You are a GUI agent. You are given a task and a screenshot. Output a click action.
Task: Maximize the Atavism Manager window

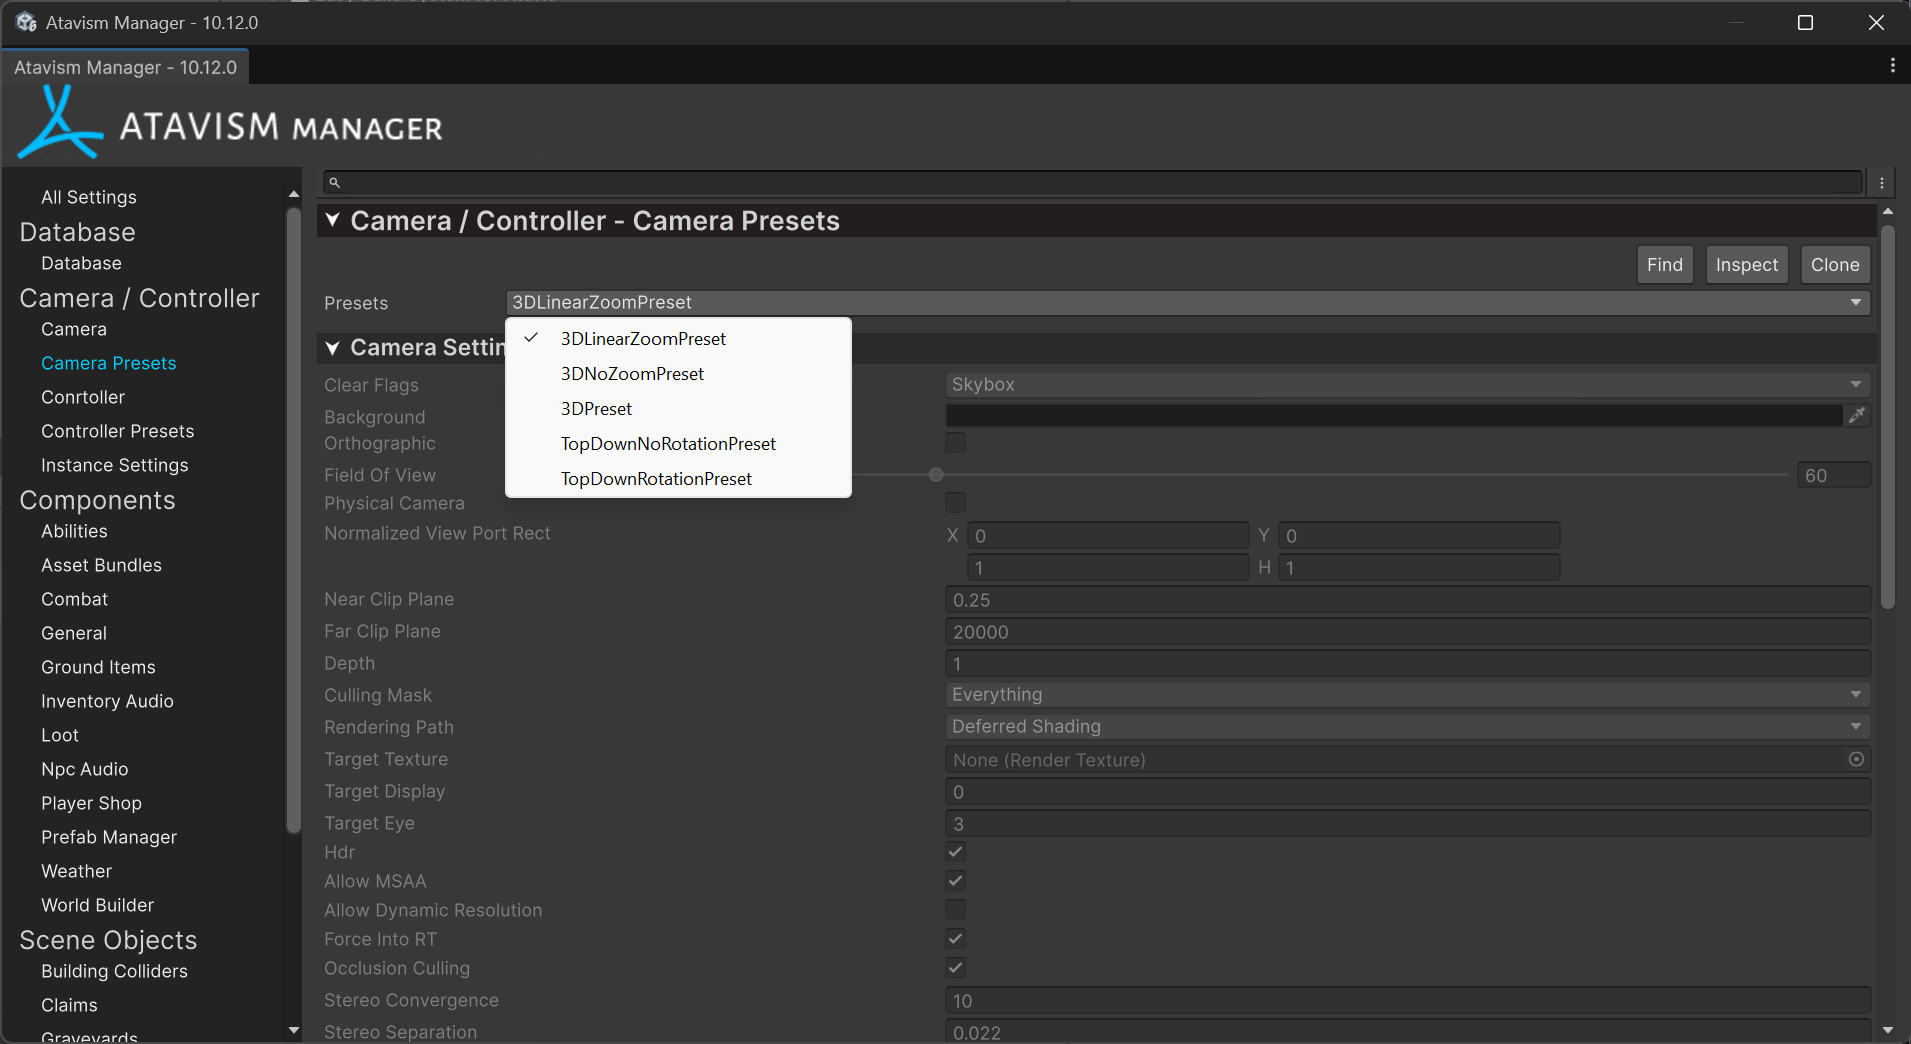point(1805,22)
